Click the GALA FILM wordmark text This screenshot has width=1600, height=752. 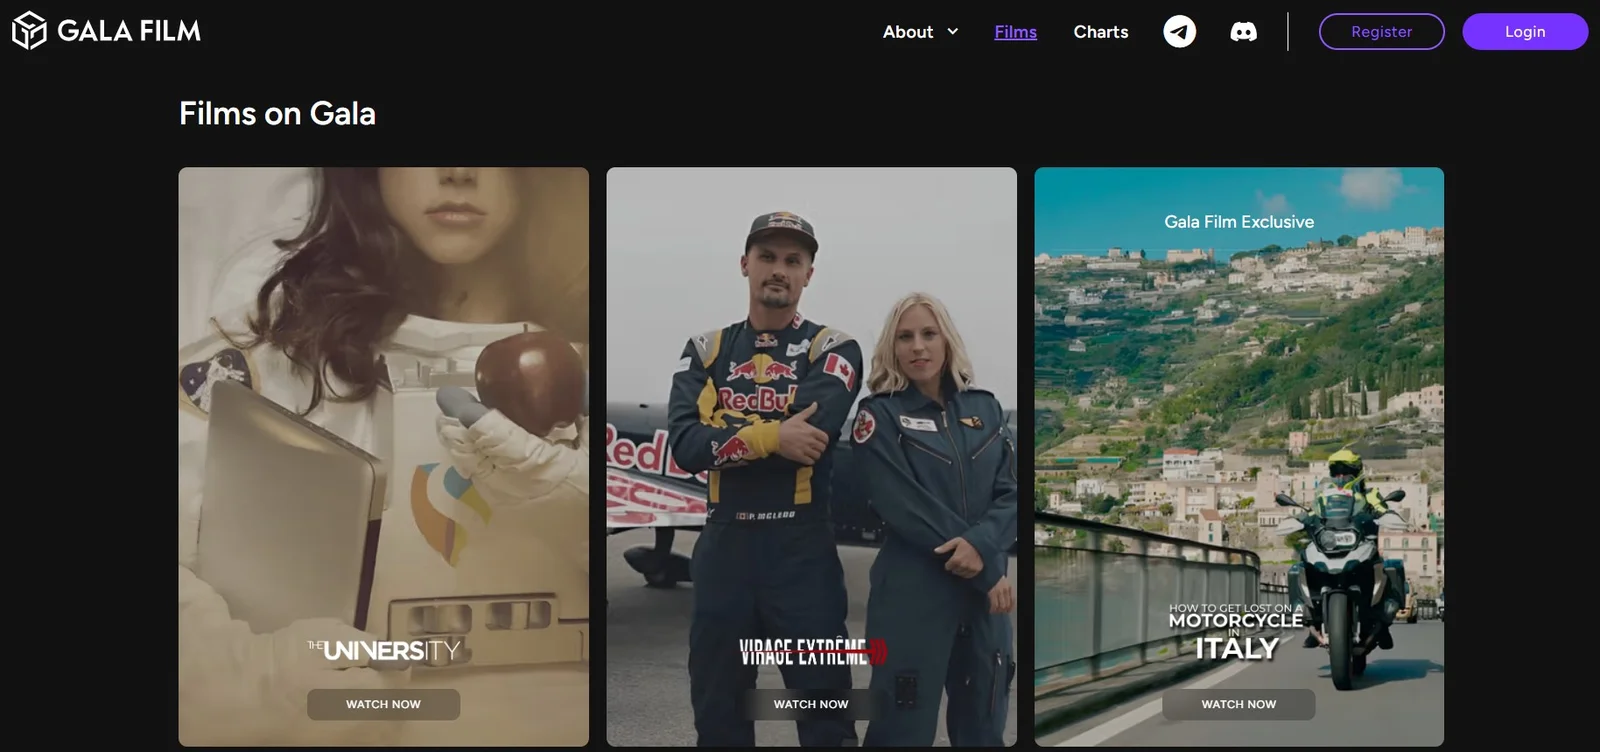[129, 31]
